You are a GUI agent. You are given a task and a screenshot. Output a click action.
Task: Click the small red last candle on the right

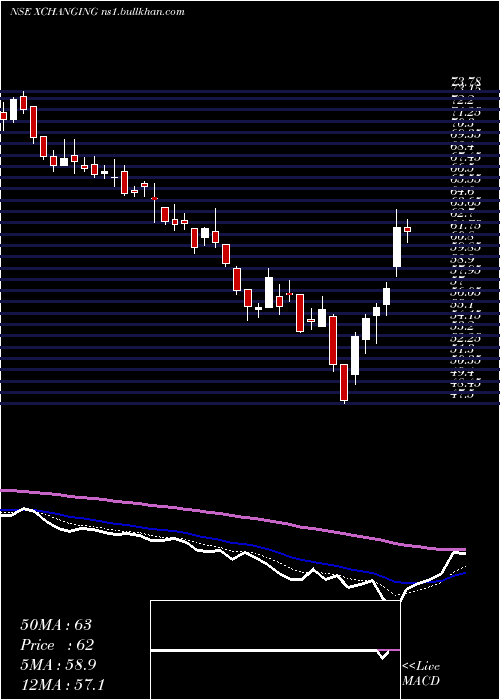[407, 229]
